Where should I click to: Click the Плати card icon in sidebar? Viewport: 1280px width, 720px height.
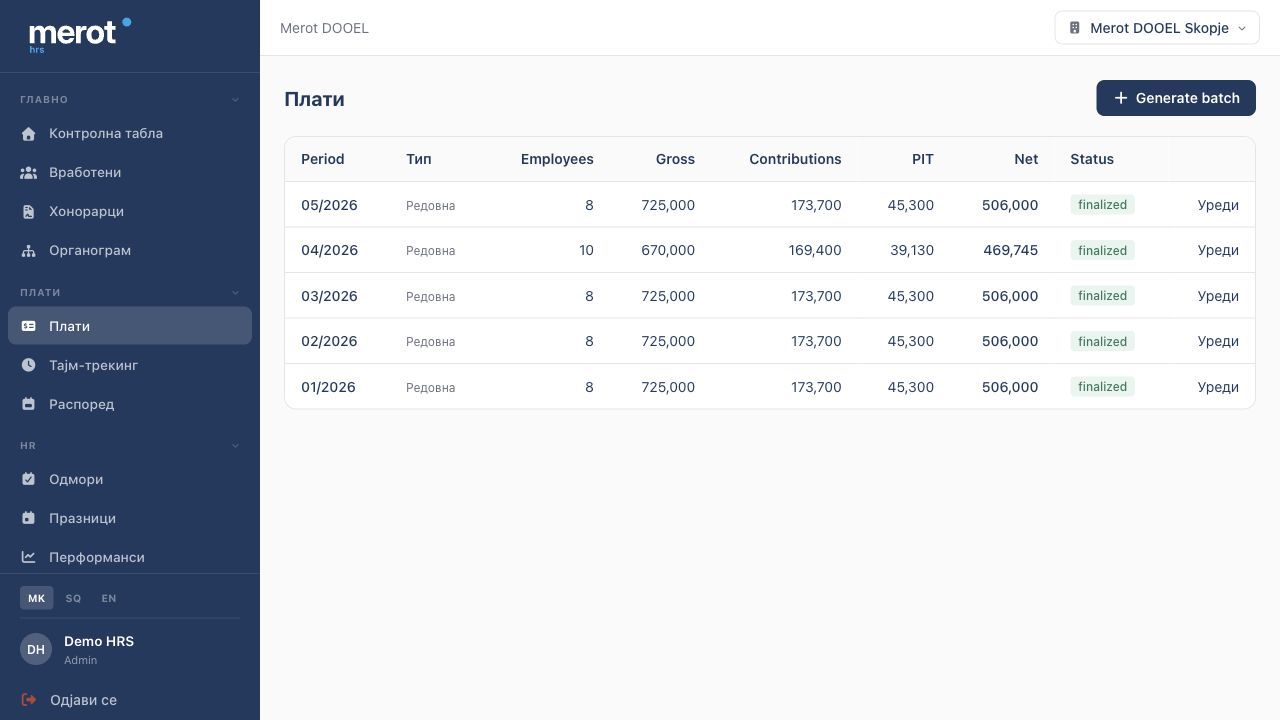tap(29, 327)
